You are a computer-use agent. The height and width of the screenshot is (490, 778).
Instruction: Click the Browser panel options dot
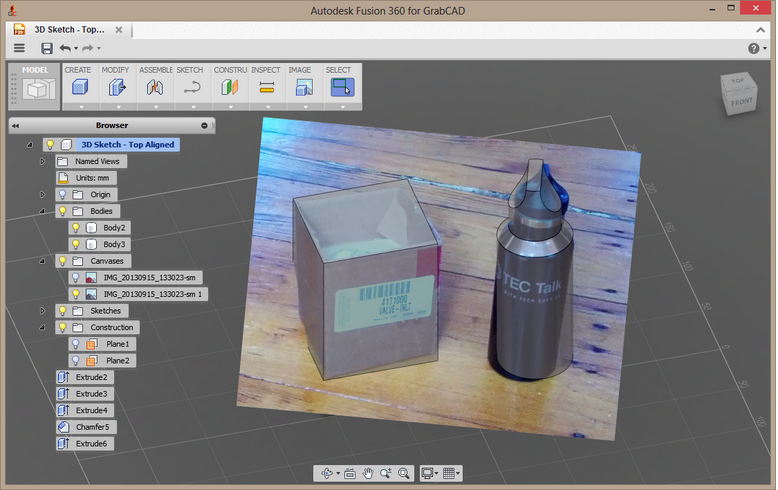204,125
